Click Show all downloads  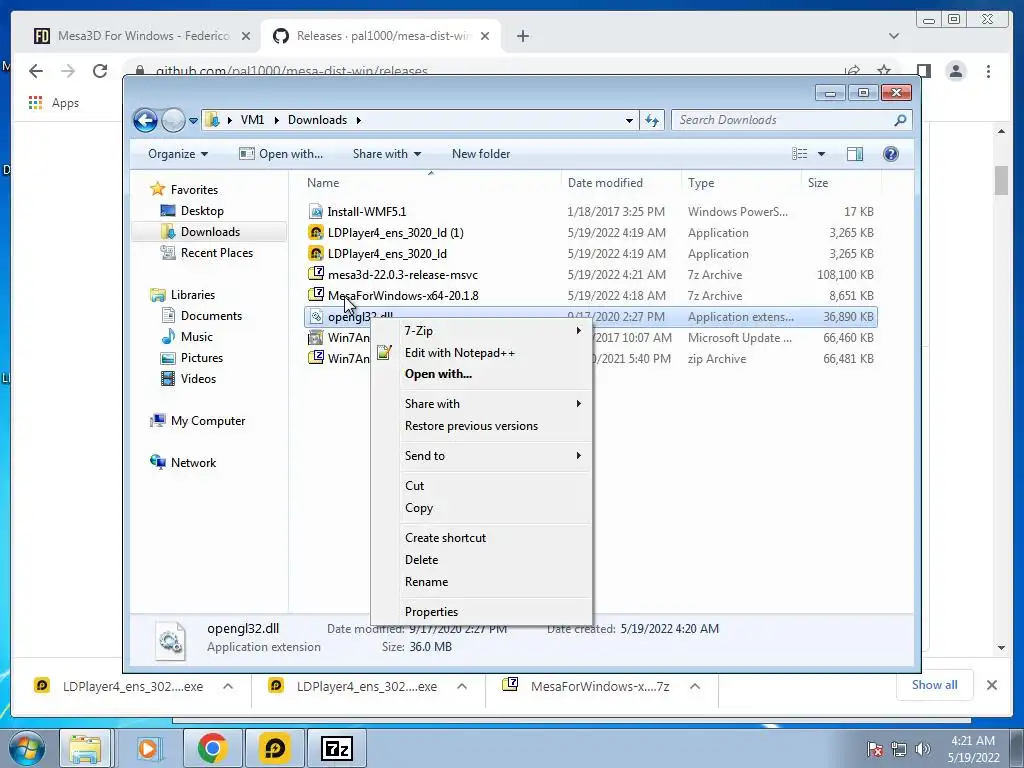(x=935, y=685)
